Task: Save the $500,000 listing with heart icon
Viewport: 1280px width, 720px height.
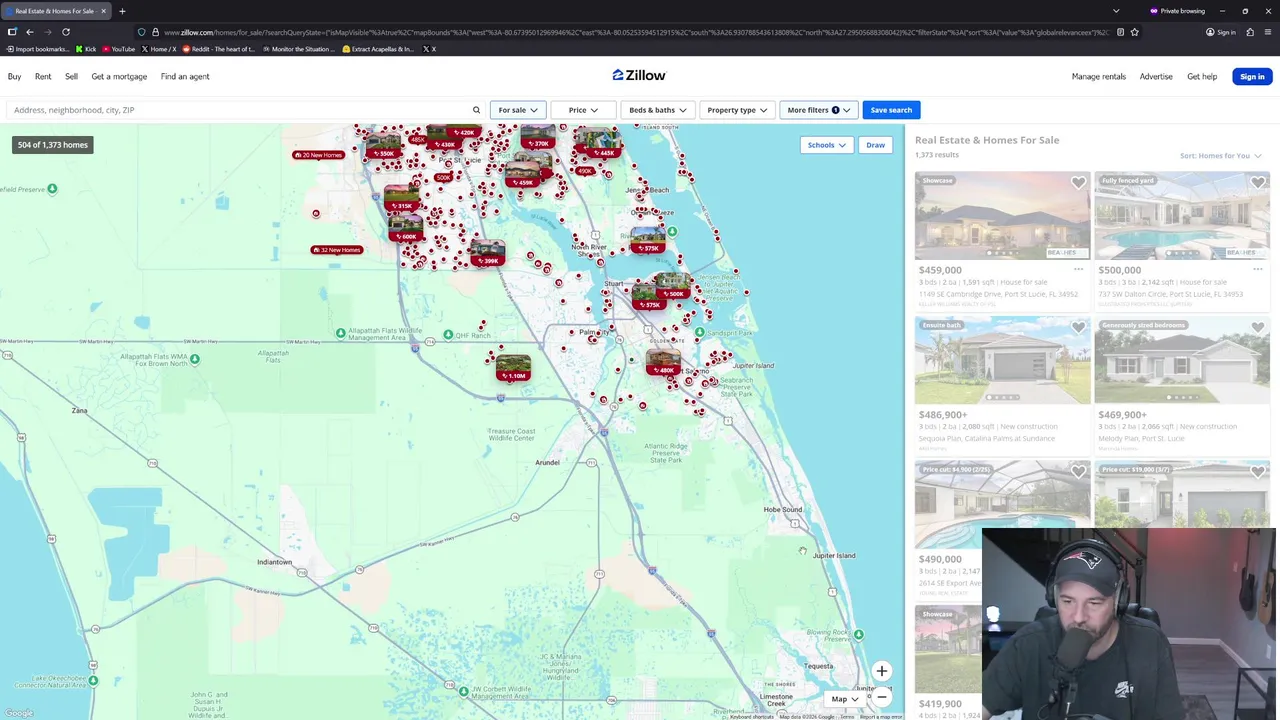Action: 1257,183
